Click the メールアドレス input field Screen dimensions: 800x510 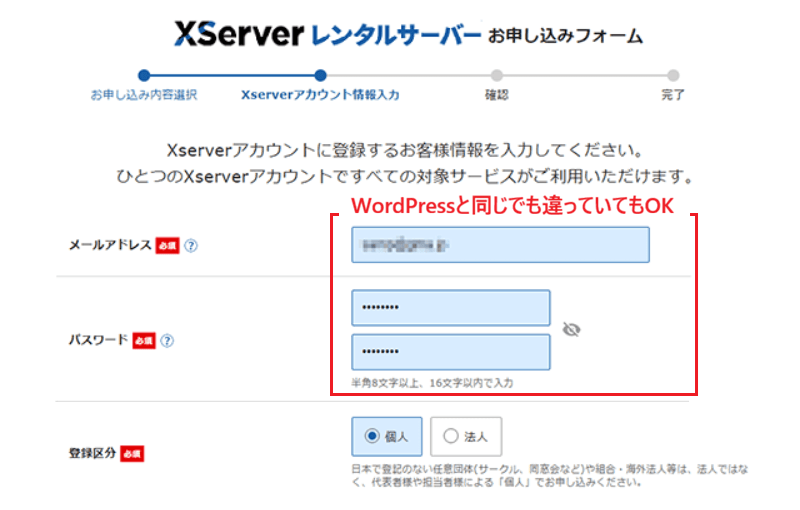(500, 245)
